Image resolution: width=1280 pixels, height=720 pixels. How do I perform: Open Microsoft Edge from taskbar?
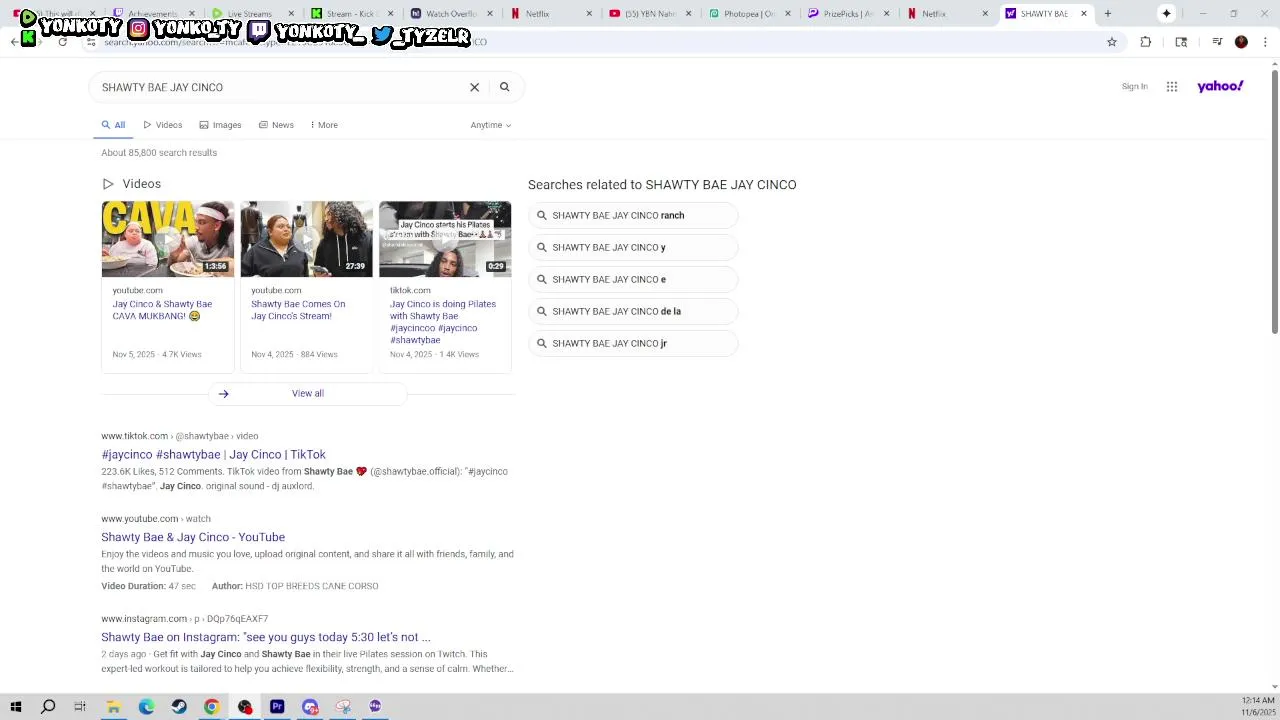click(x=146, y=707)
